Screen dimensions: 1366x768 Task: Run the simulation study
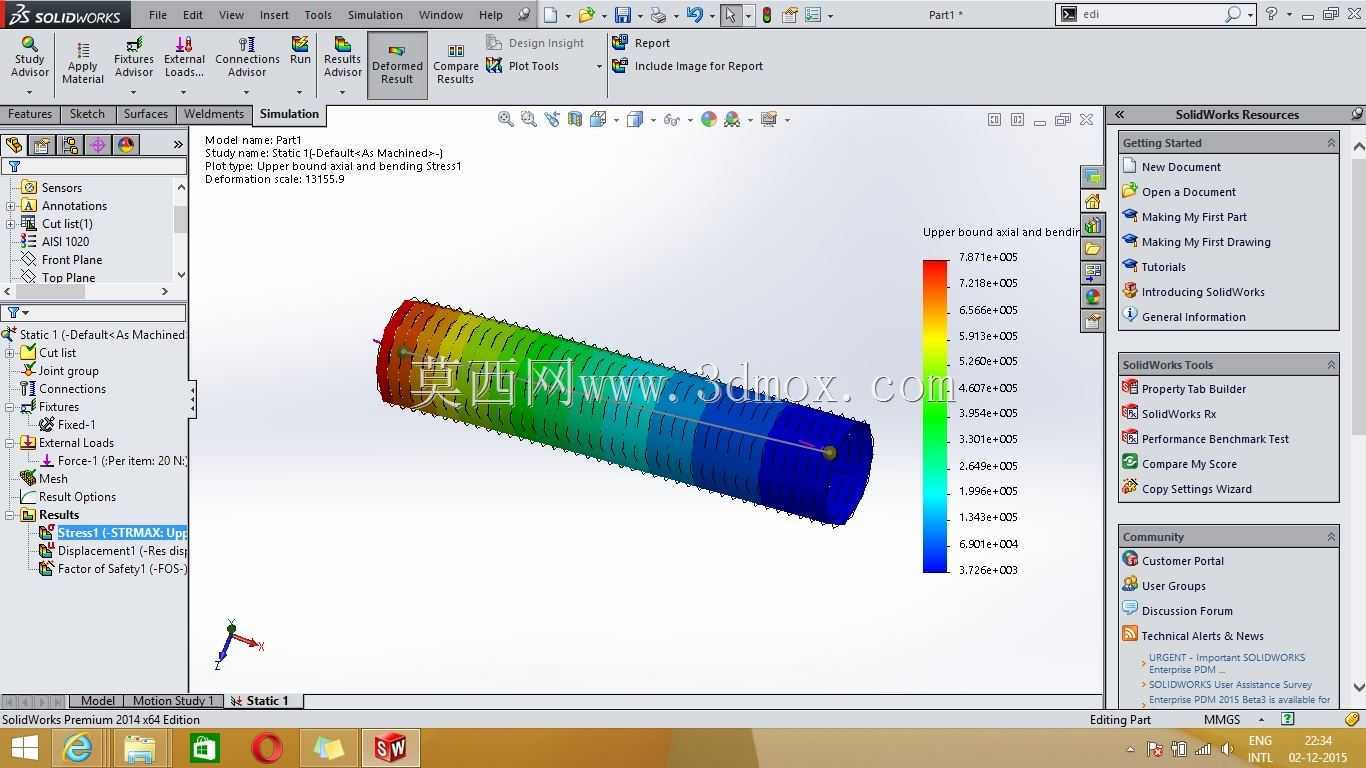point(300,52)
